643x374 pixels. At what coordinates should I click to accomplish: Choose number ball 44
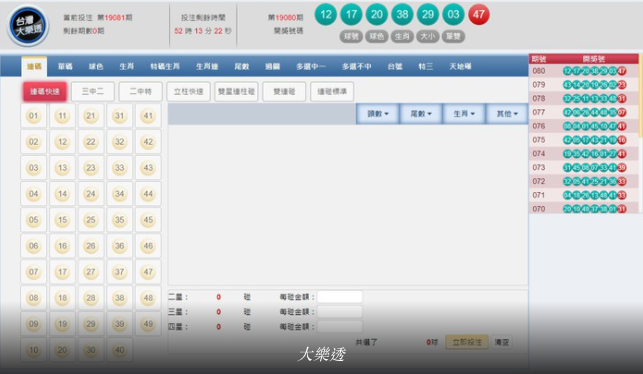click(x=148, y=194)
